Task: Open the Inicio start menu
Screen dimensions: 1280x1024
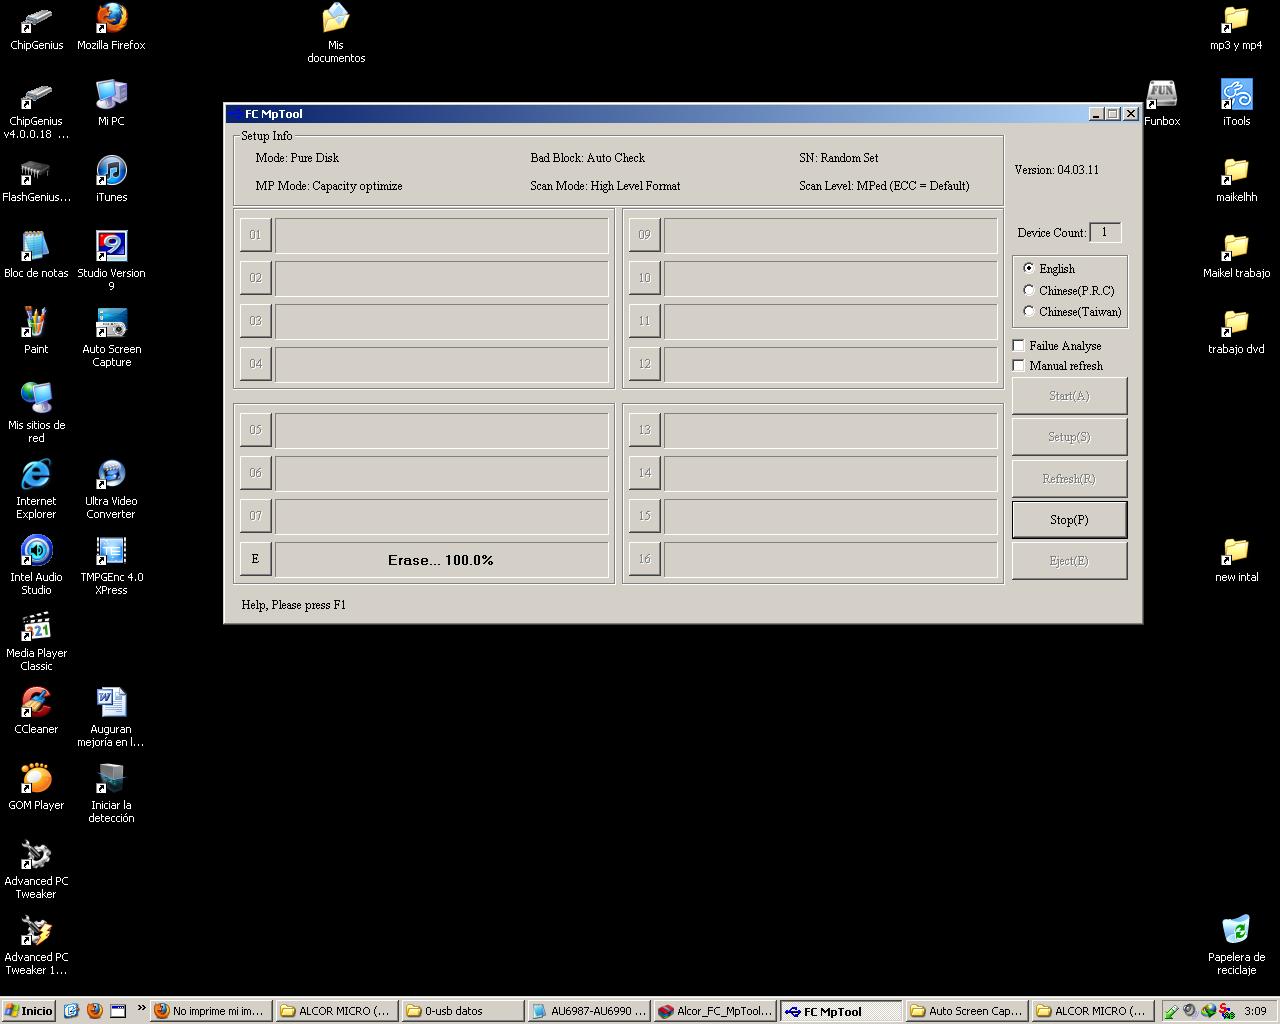Action: pyautogui.click(x=26, y=1010)
